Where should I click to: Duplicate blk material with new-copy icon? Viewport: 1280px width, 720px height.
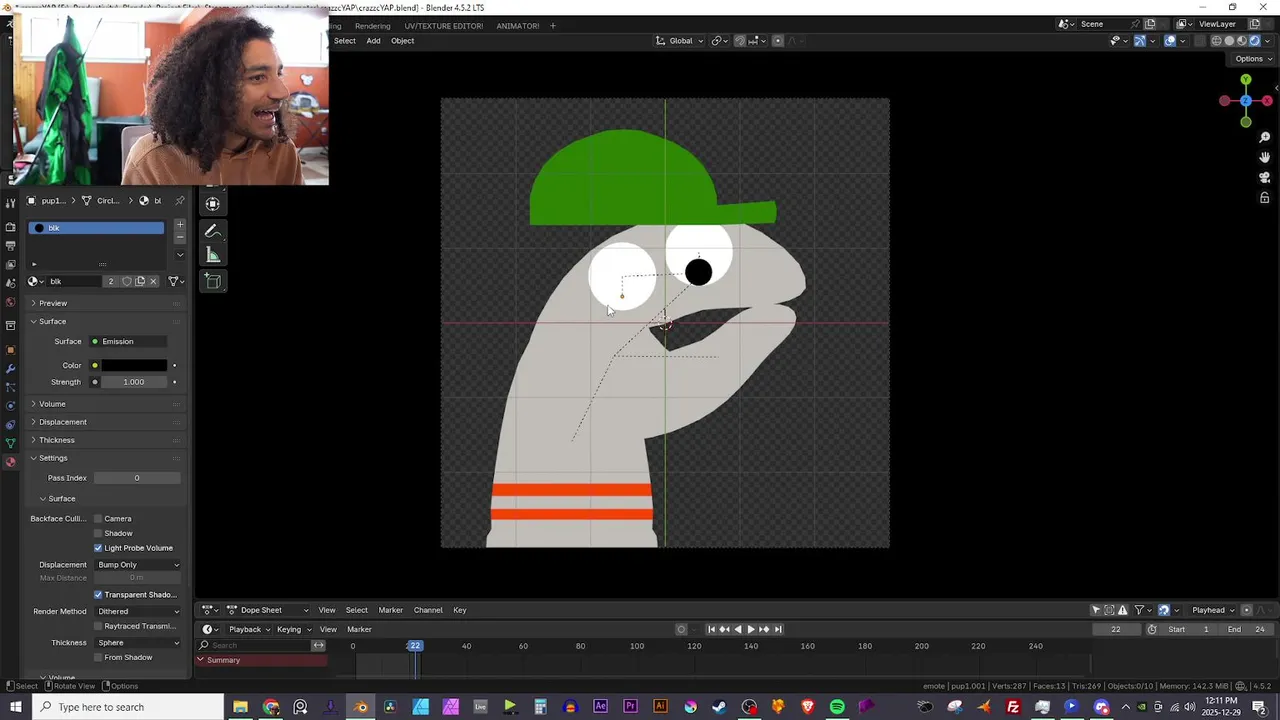pyautogui.click(x=140, y=281)
